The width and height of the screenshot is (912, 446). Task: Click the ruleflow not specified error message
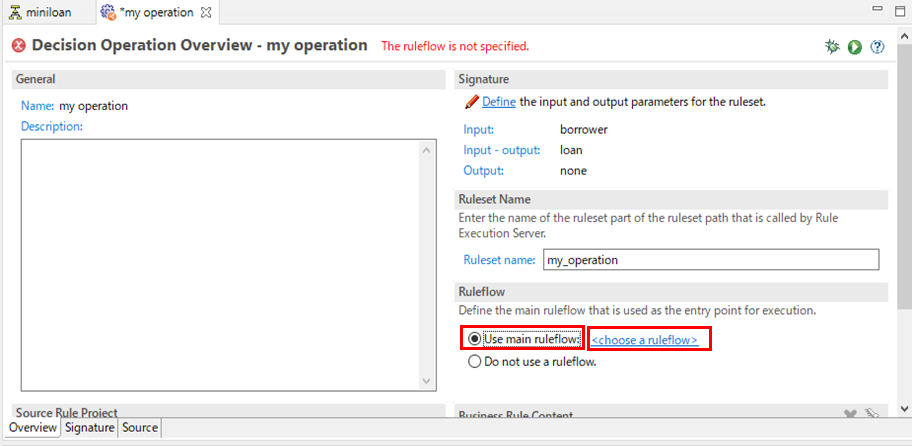click(x=455, y=46)
